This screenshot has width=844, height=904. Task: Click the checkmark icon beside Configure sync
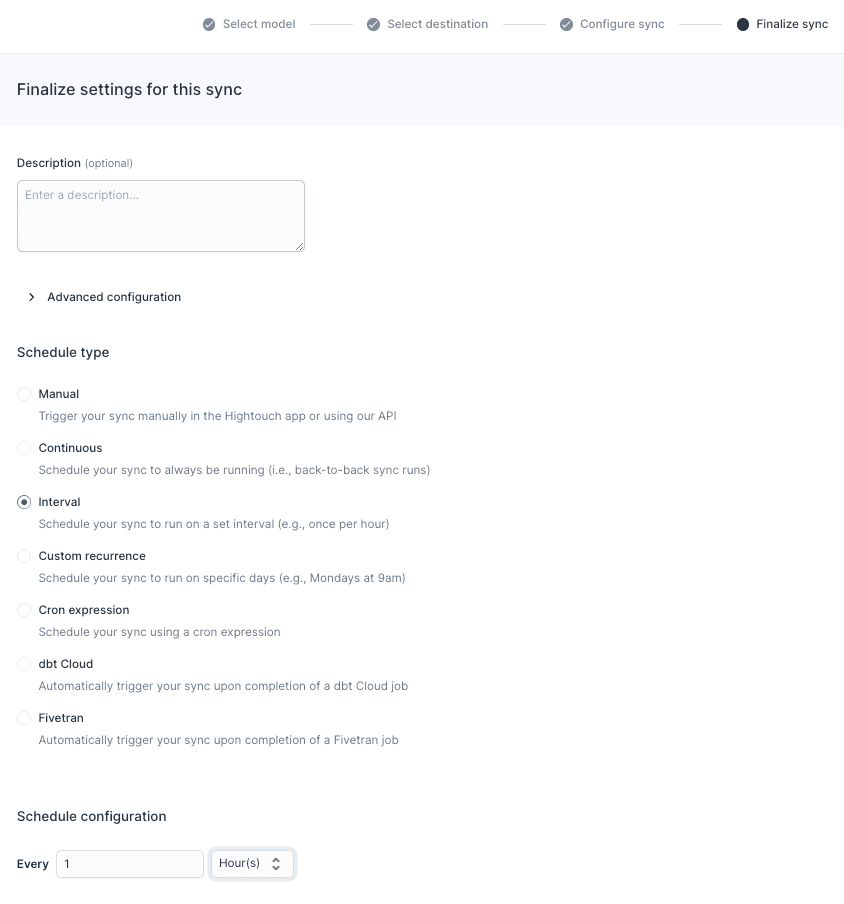pos(566,24)
